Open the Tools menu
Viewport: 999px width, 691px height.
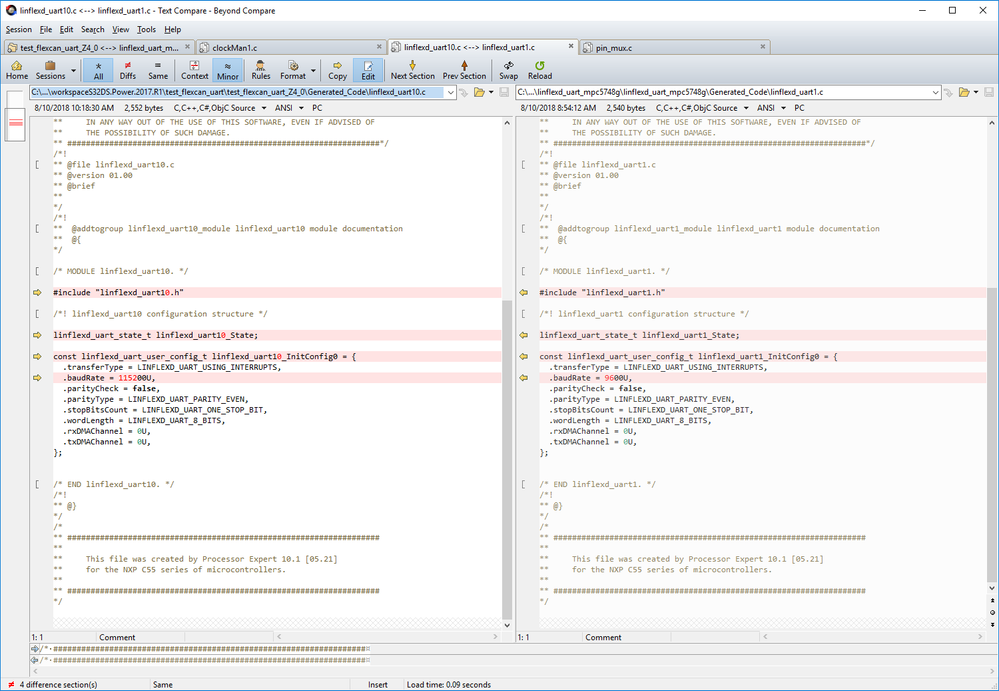point(147,29)
